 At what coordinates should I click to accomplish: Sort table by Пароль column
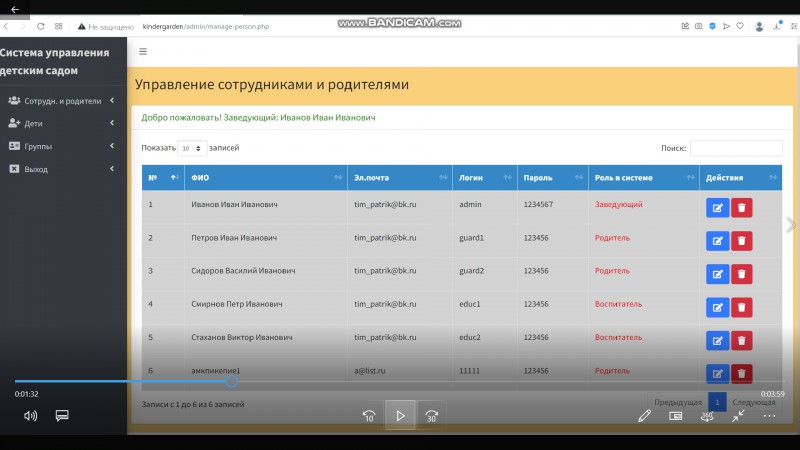(x=553, y=178)
